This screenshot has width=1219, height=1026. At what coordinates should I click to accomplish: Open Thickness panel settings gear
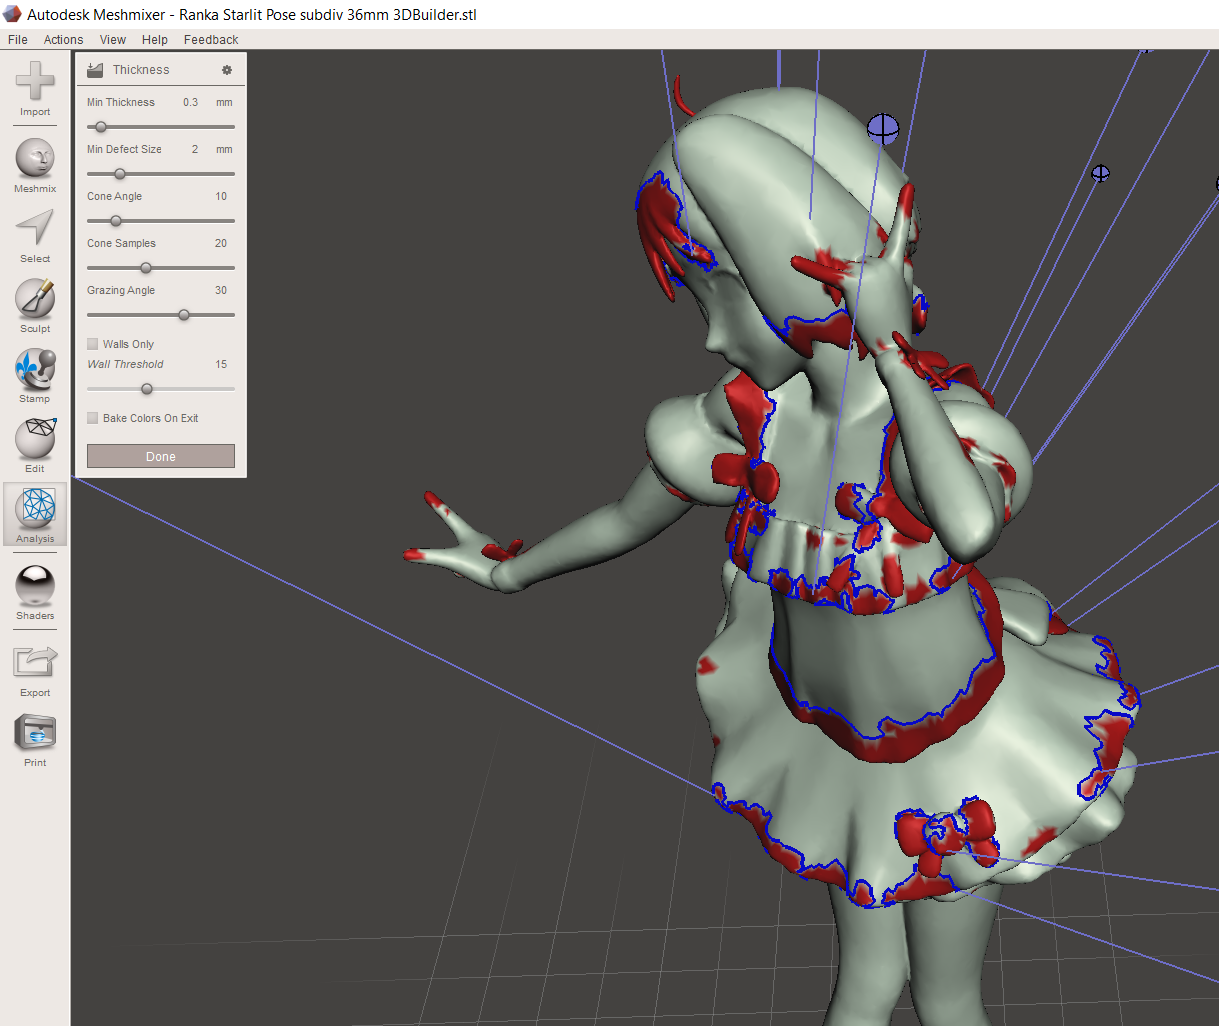point(227,70)
